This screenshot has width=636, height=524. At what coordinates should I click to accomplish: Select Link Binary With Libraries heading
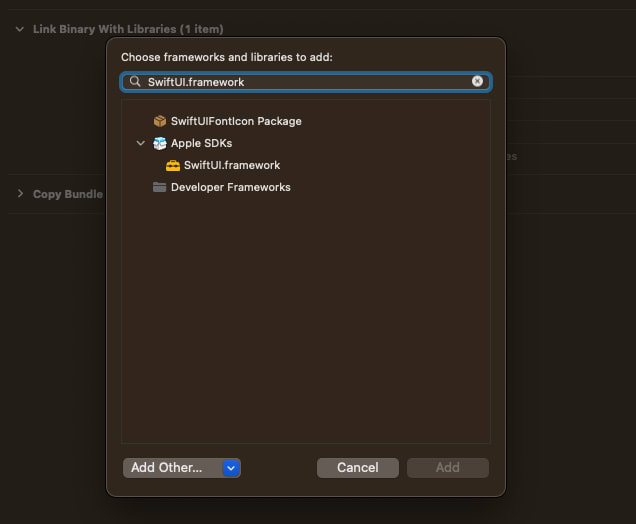click(x=128, y=29)
